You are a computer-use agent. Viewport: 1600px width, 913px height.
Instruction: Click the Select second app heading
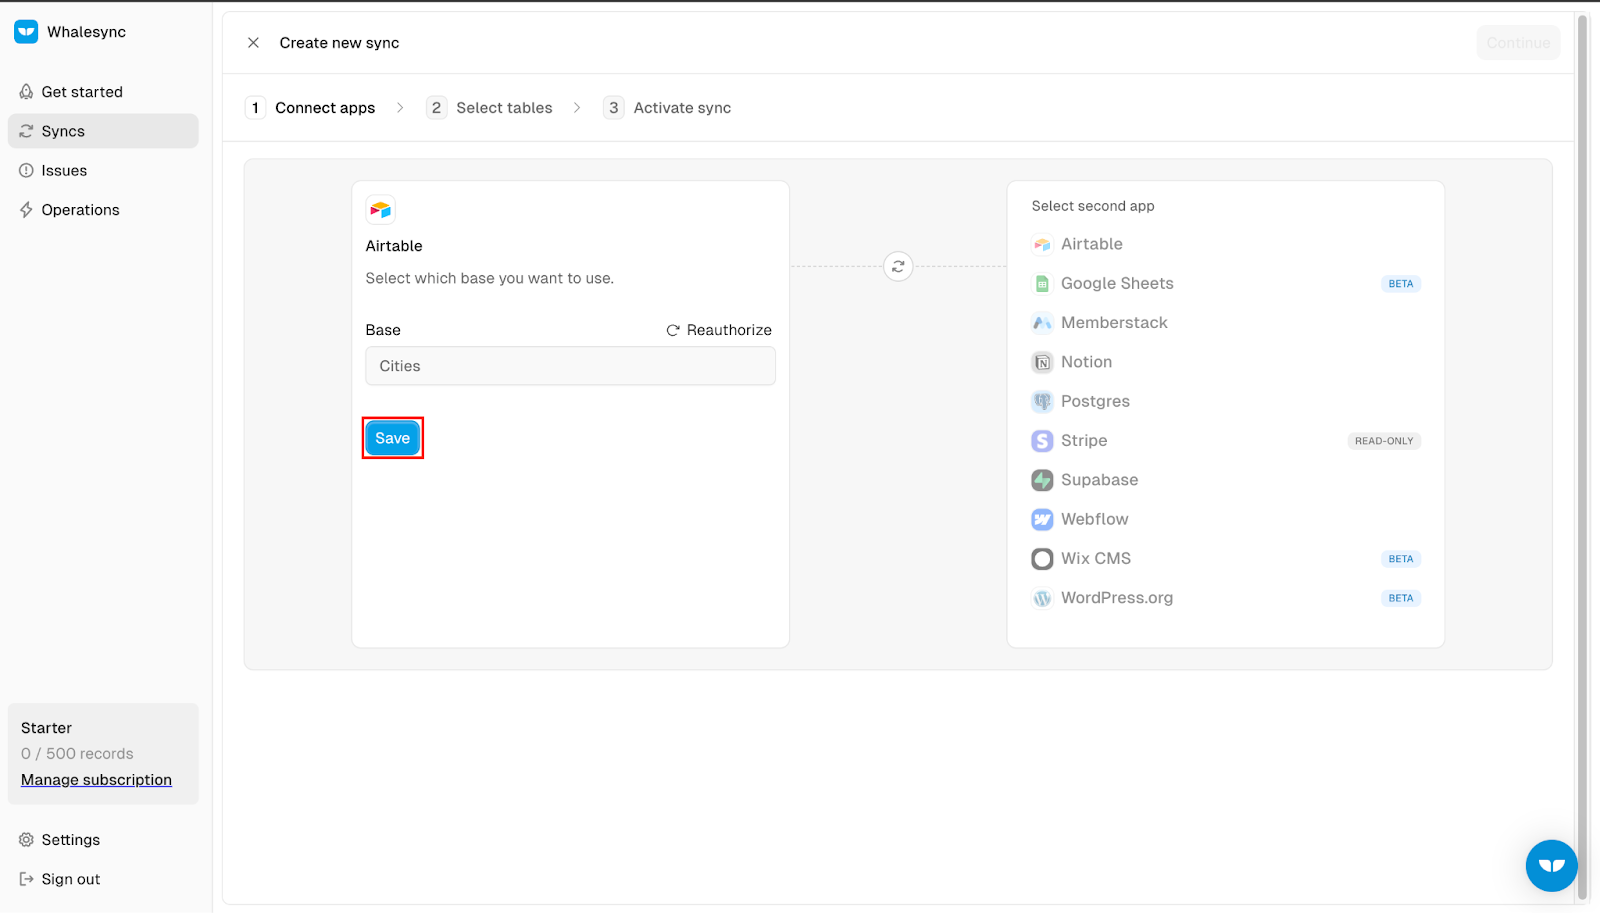pyautogui.click(x=1093, y=206)
